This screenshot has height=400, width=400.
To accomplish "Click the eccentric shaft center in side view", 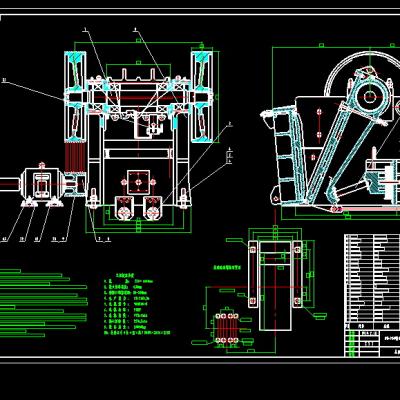I will pyautogui.click(x=369, y=97).
